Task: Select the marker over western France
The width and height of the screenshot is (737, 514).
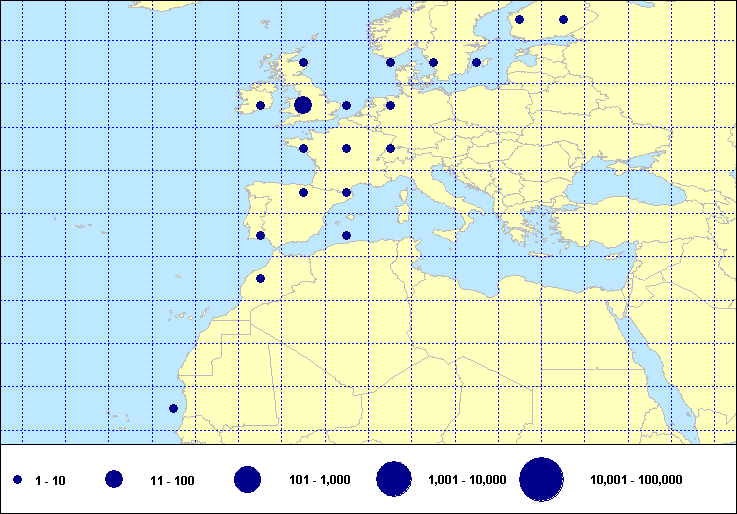Action: (303, 149)
